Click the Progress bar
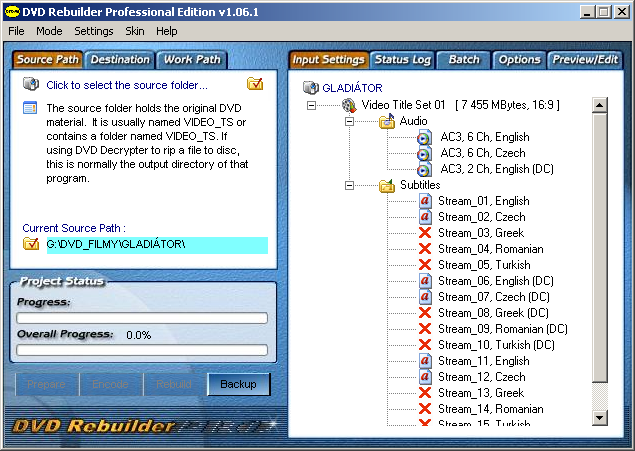Screen dimensions: 635x451 click(x=142, y=318)
